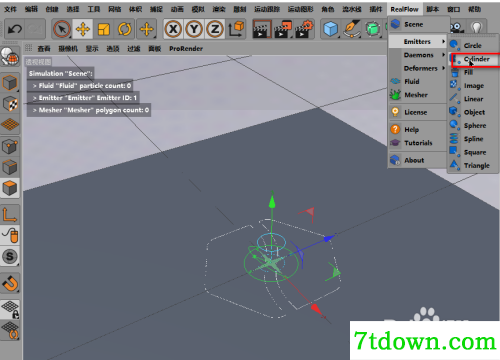Select the Workplane mode grid icon
Screen dimensions: 500x360
point(10,125)
